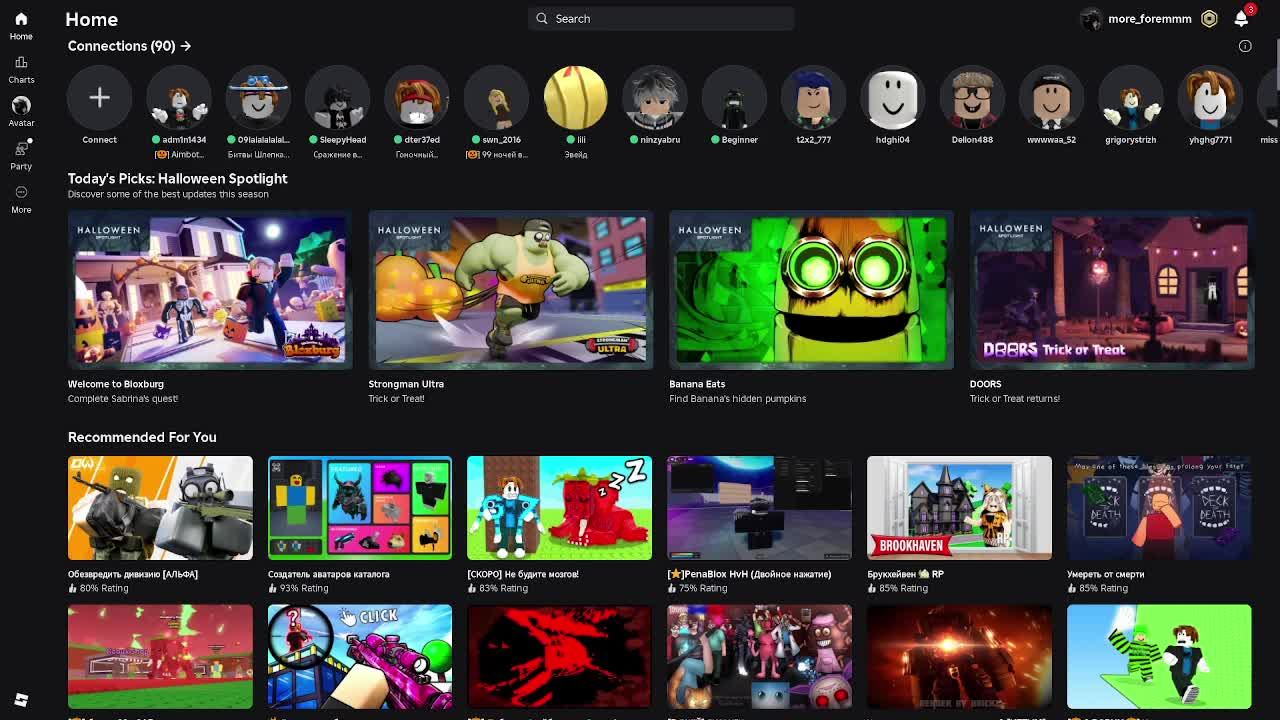Image resolution: width=1280 pixels, height=720 pixels.
Task: Open the pink sniper CLICK game thumbnail
Action: click(360, 656)
